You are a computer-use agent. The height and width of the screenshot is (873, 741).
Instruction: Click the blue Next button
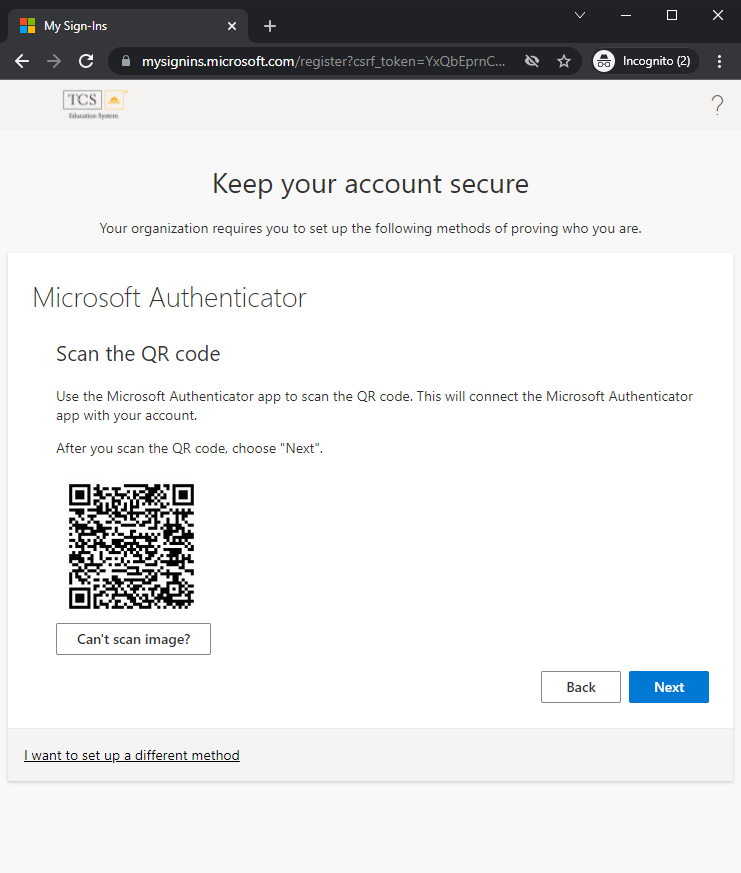[x=669, y=687]
